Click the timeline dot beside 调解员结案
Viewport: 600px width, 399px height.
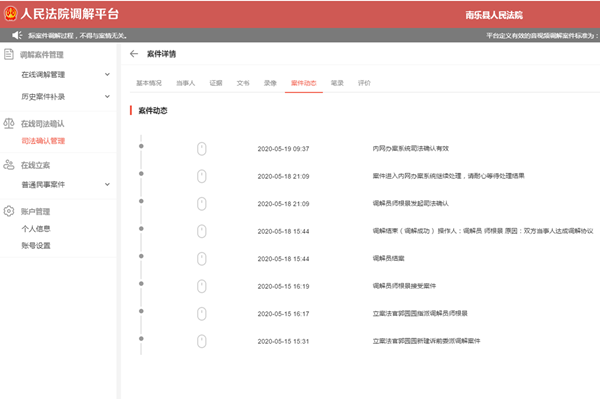point(141,256)
